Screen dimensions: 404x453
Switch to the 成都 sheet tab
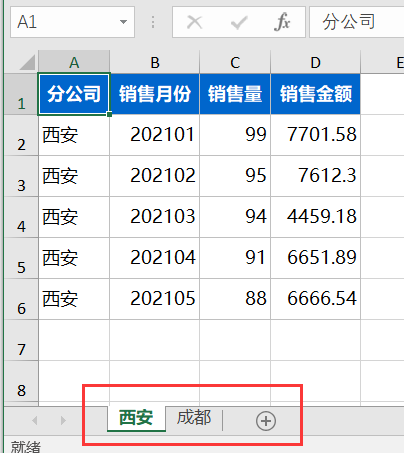pos(194,418)
